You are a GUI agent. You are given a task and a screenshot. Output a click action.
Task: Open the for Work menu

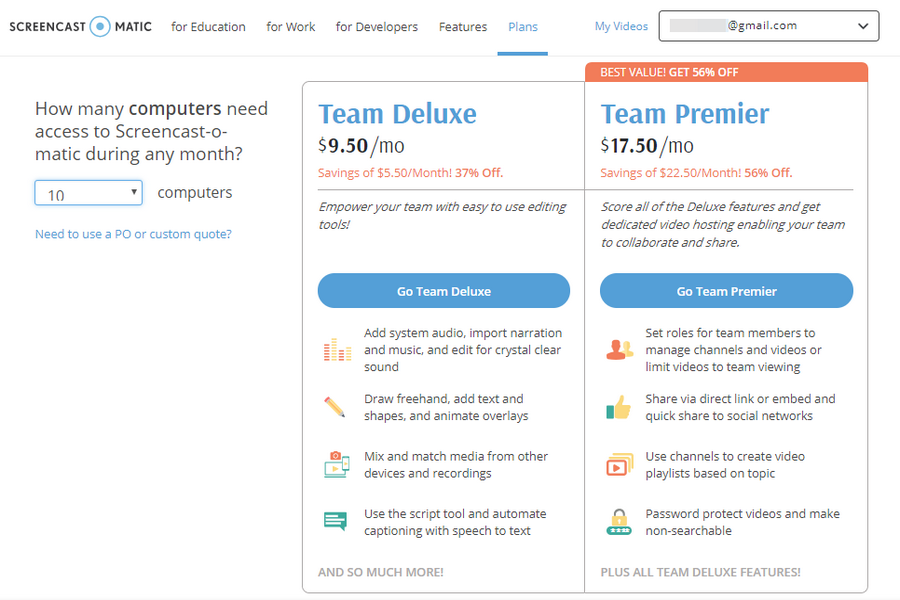(x=290, y=27)
